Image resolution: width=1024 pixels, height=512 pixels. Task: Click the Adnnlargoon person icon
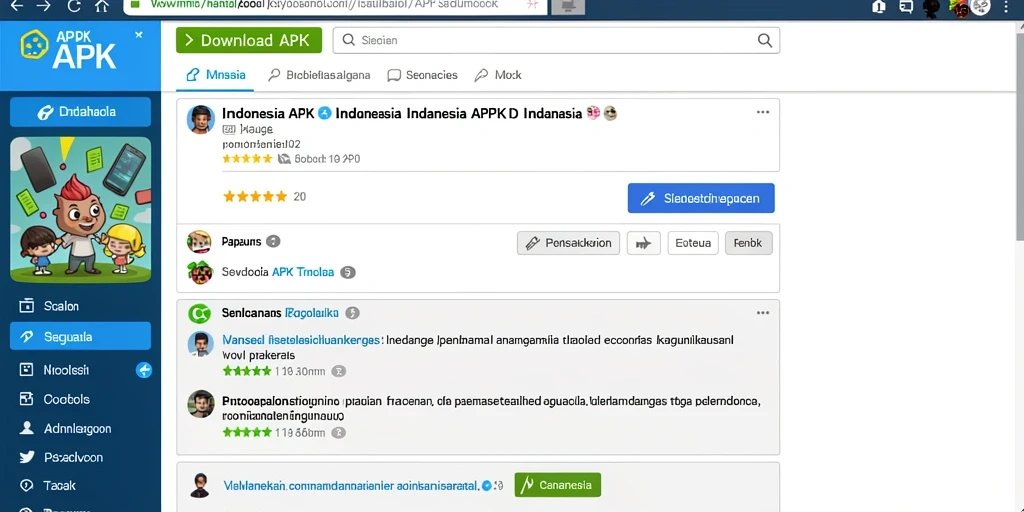click(x=26, y=428)
